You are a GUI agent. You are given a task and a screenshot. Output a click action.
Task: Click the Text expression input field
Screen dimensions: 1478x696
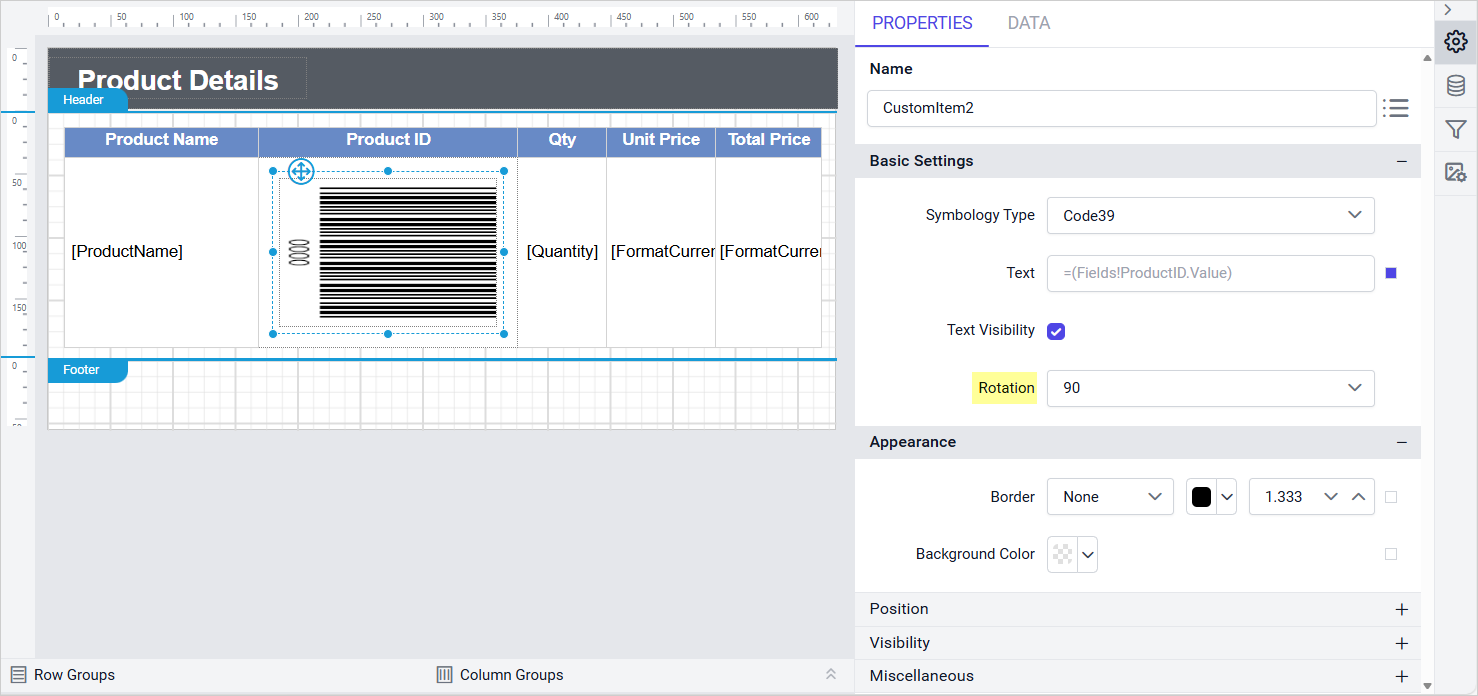tap(1210, 273)
